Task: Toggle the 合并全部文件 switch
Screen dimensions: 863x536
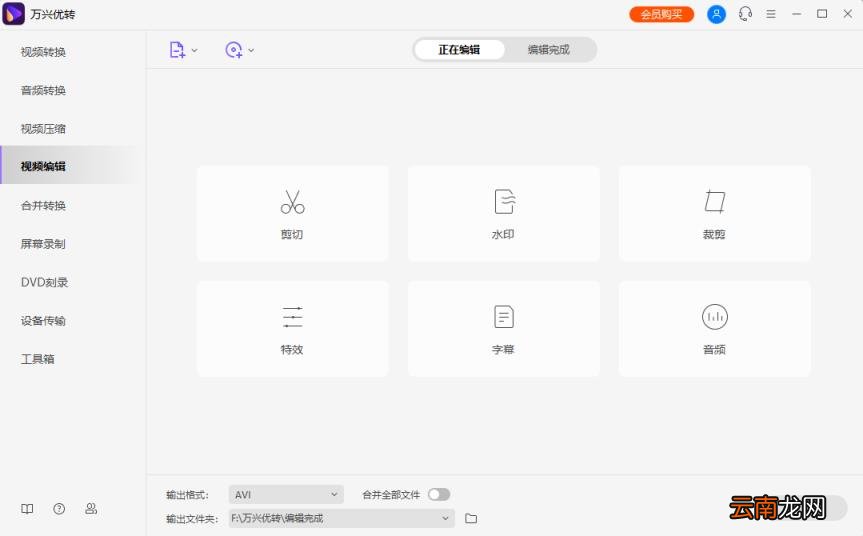Action: 439,495
